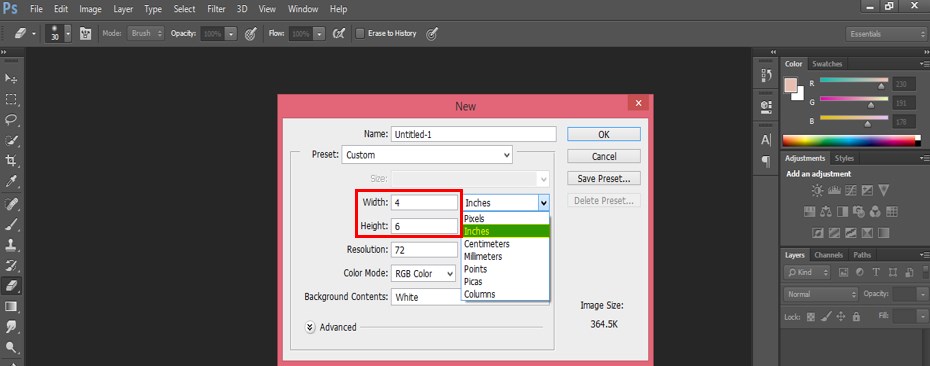Select the Gradient tool
This screenshot has height=366, width=930.
[x=11, y=307]
